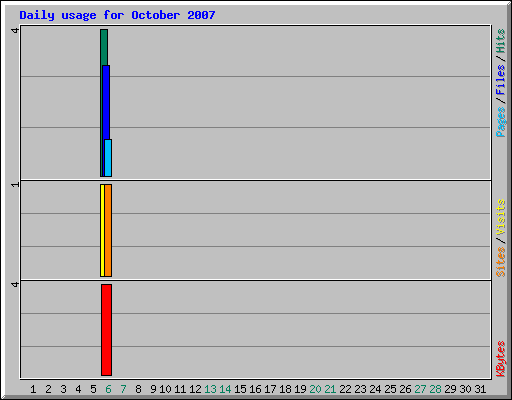Click the orange Sites bar
The width and height of the screenshot is (512, 400).
point(108,230)
